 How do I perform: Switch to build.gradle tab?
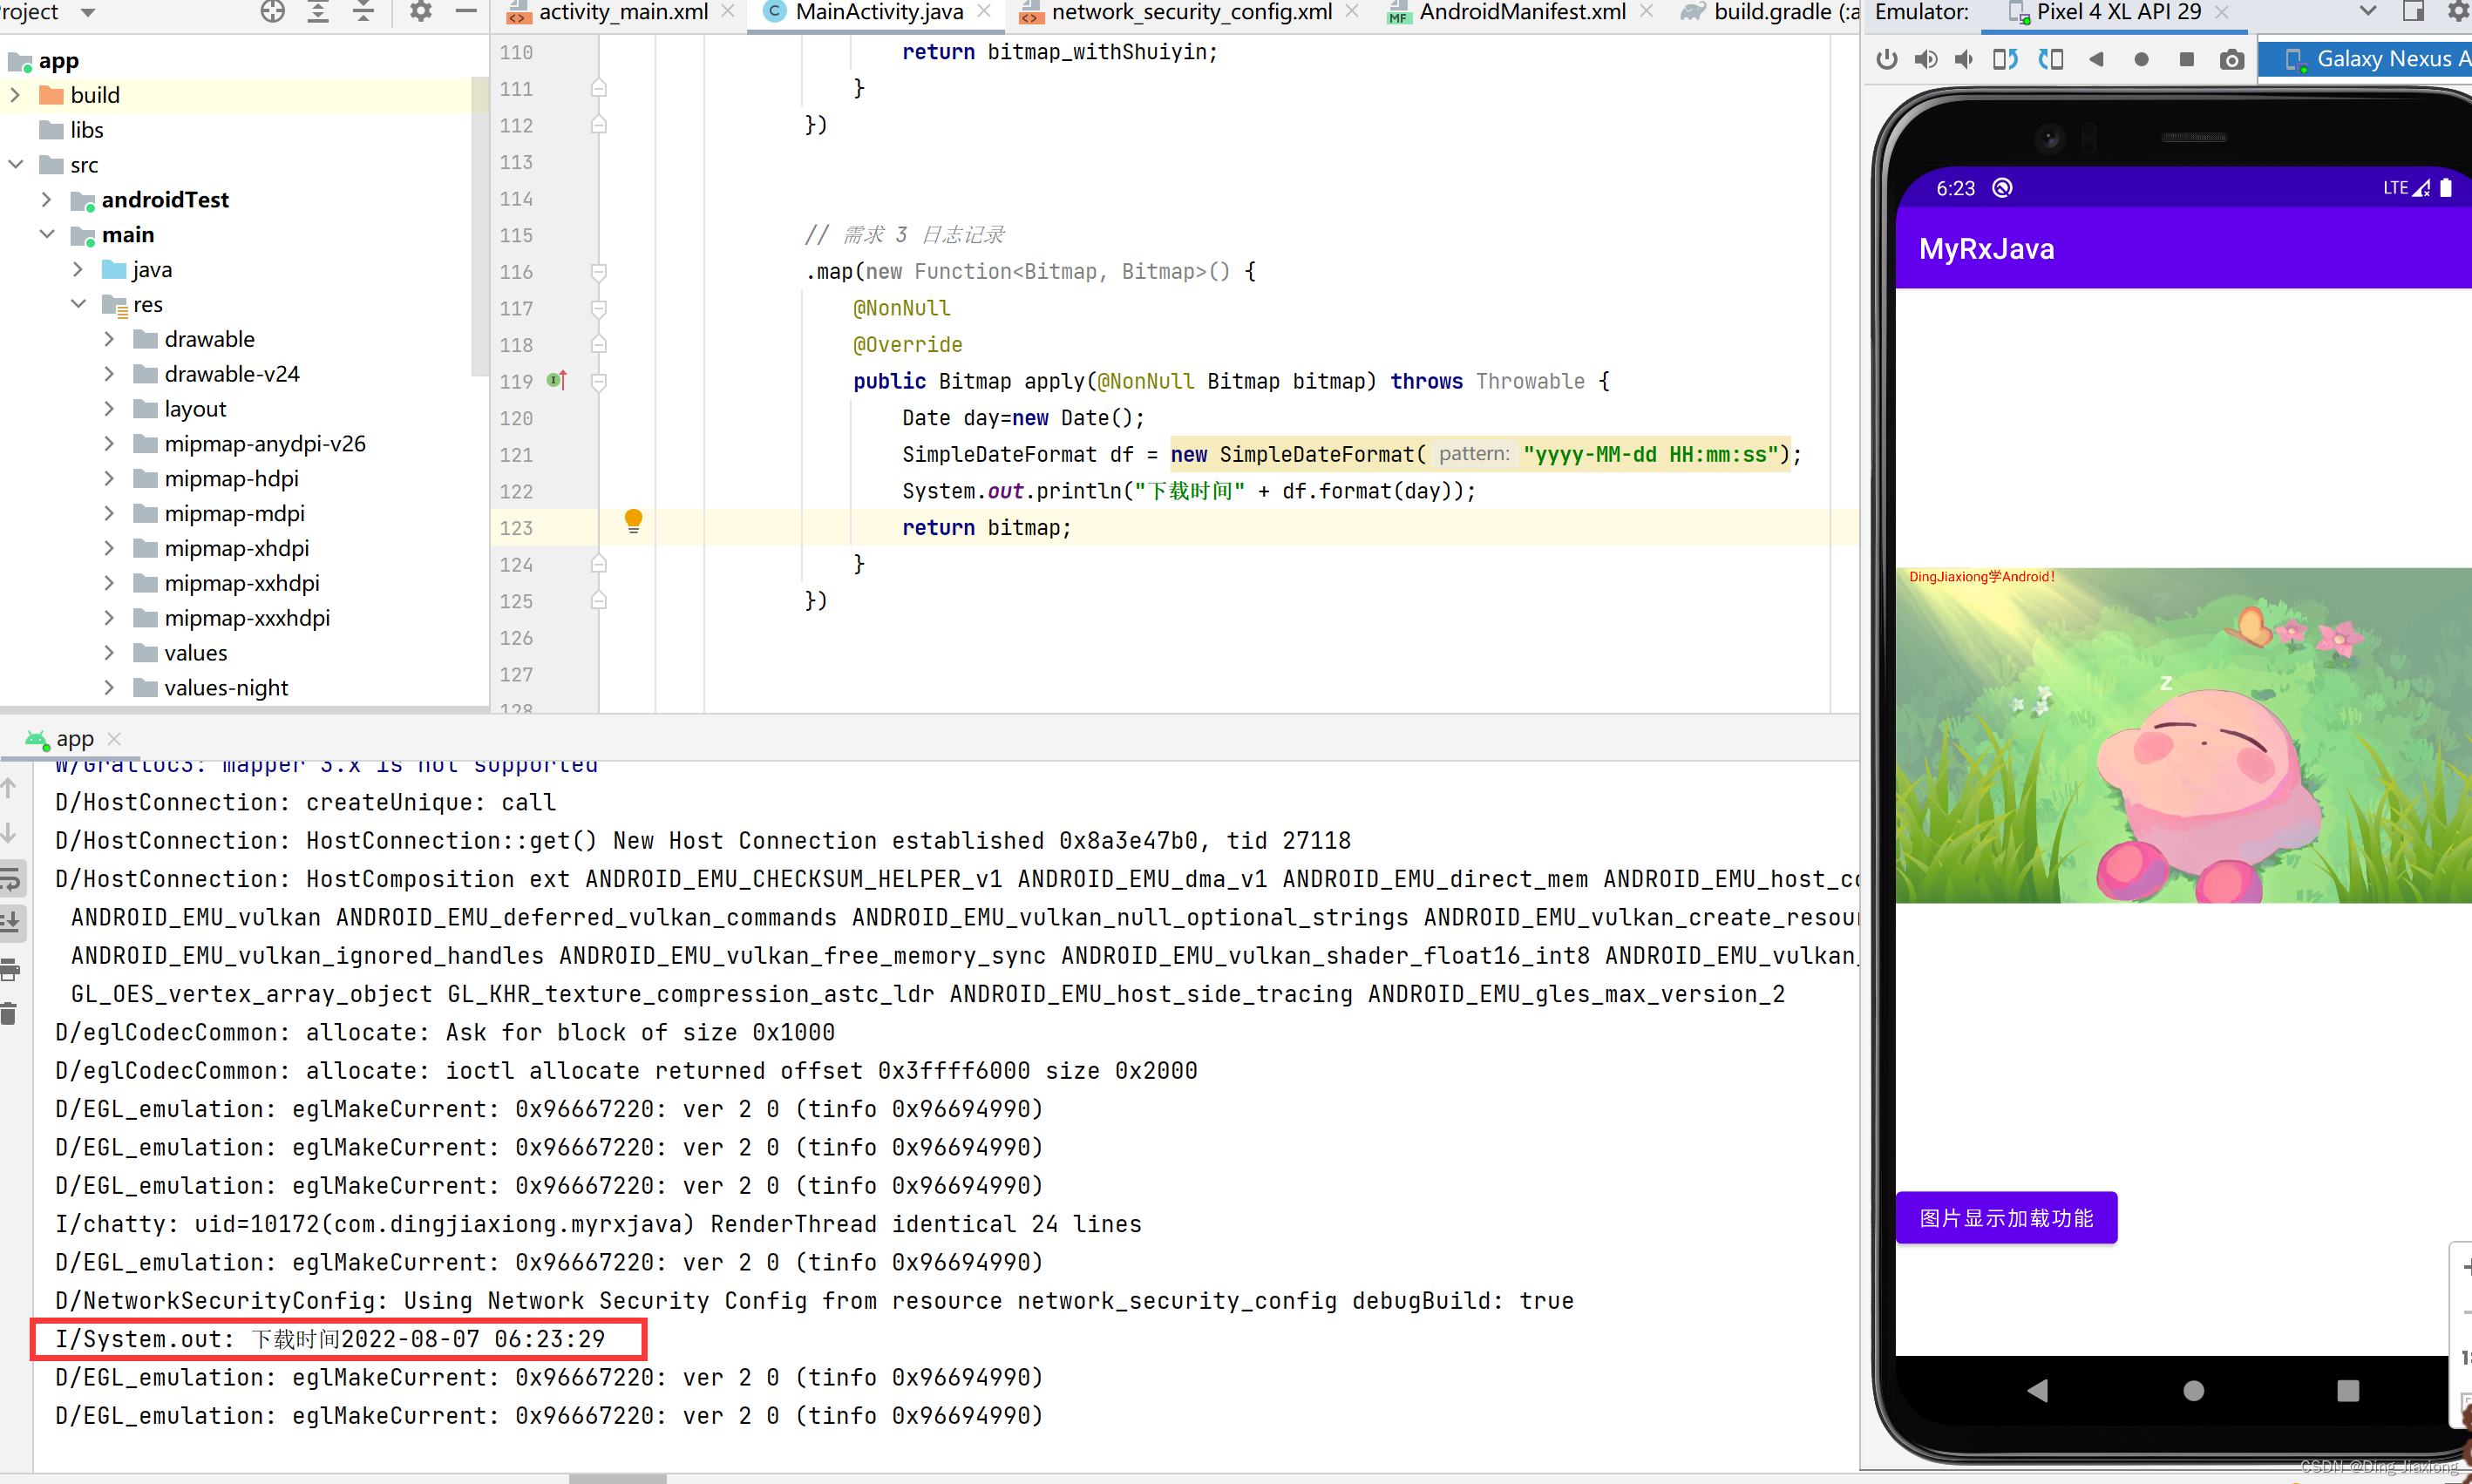coord(1769,13)
